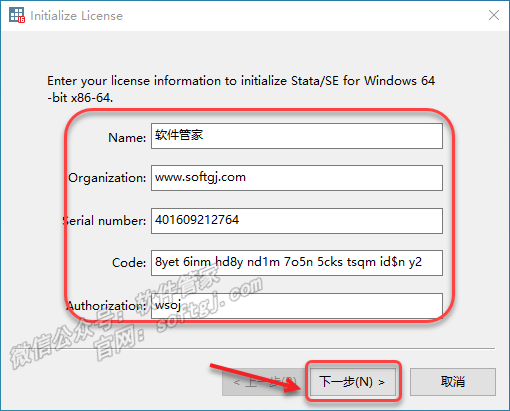Click the Authorization: label
The width and height of the screenshot is (510, 411).
[x=107, y=306]
